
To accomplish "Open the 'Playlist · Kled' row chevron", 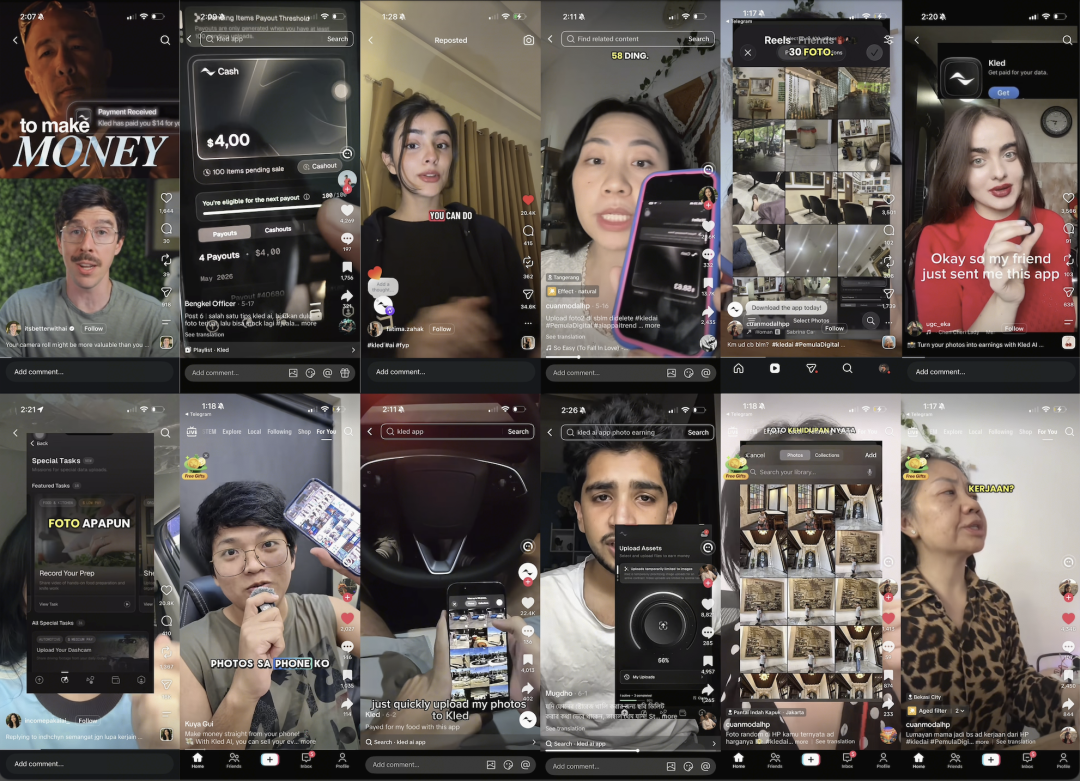I will click(x=353, y=350).
